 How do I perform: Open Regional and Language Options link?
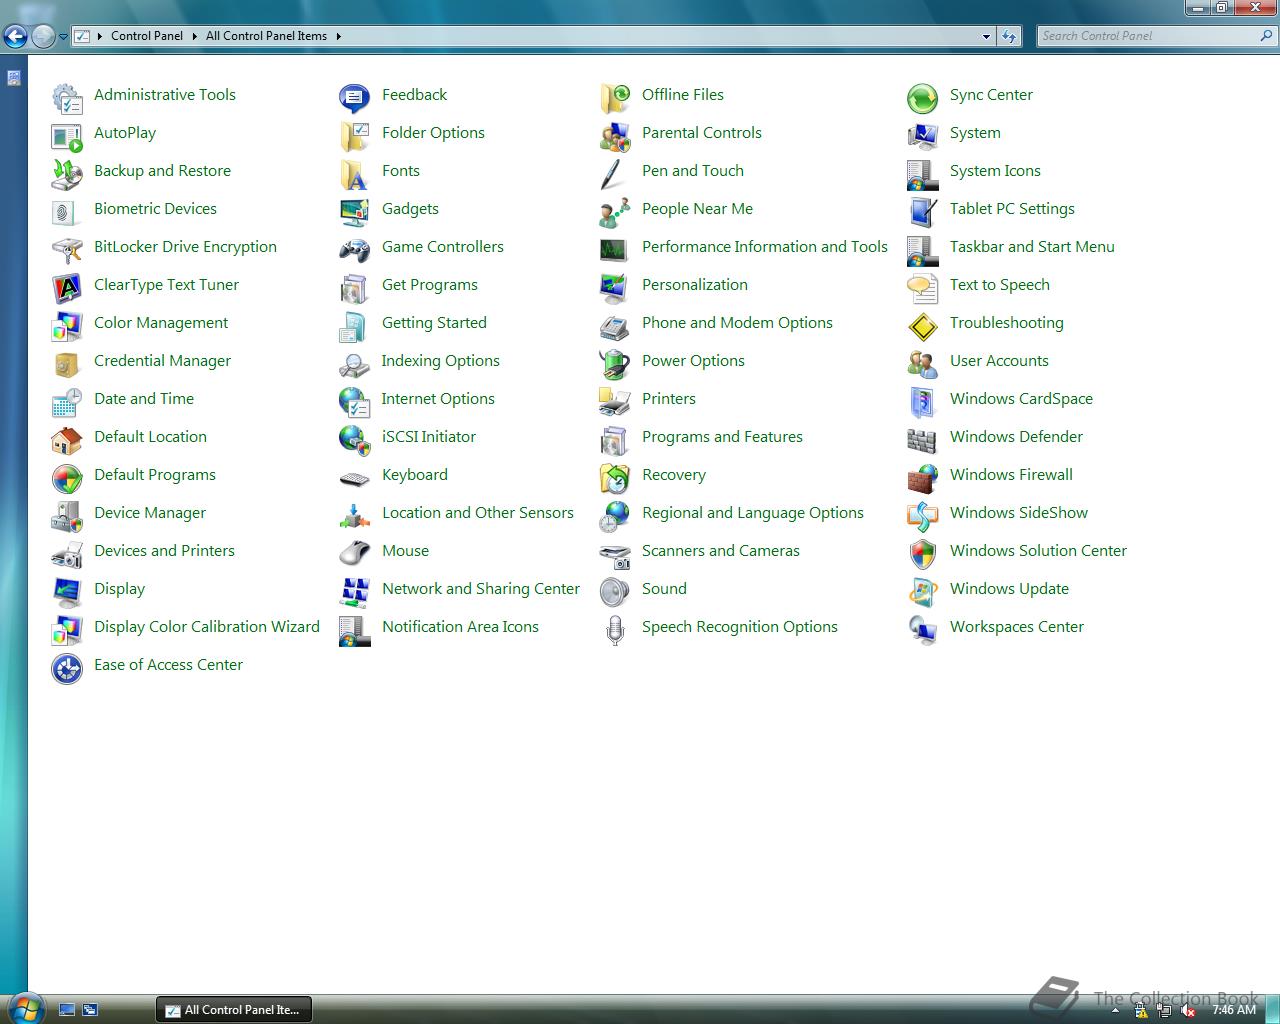point(753,512)
